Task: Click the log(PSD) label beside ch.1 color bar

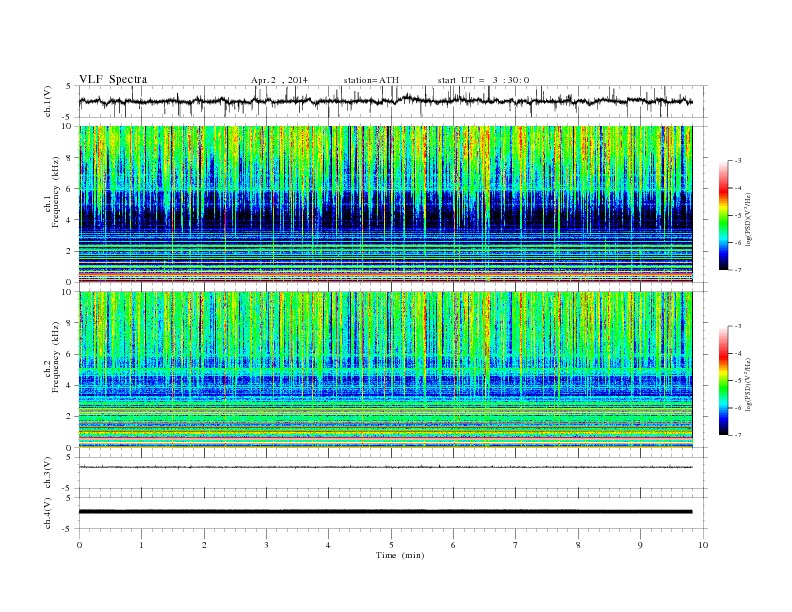Action: click(749, 220)
